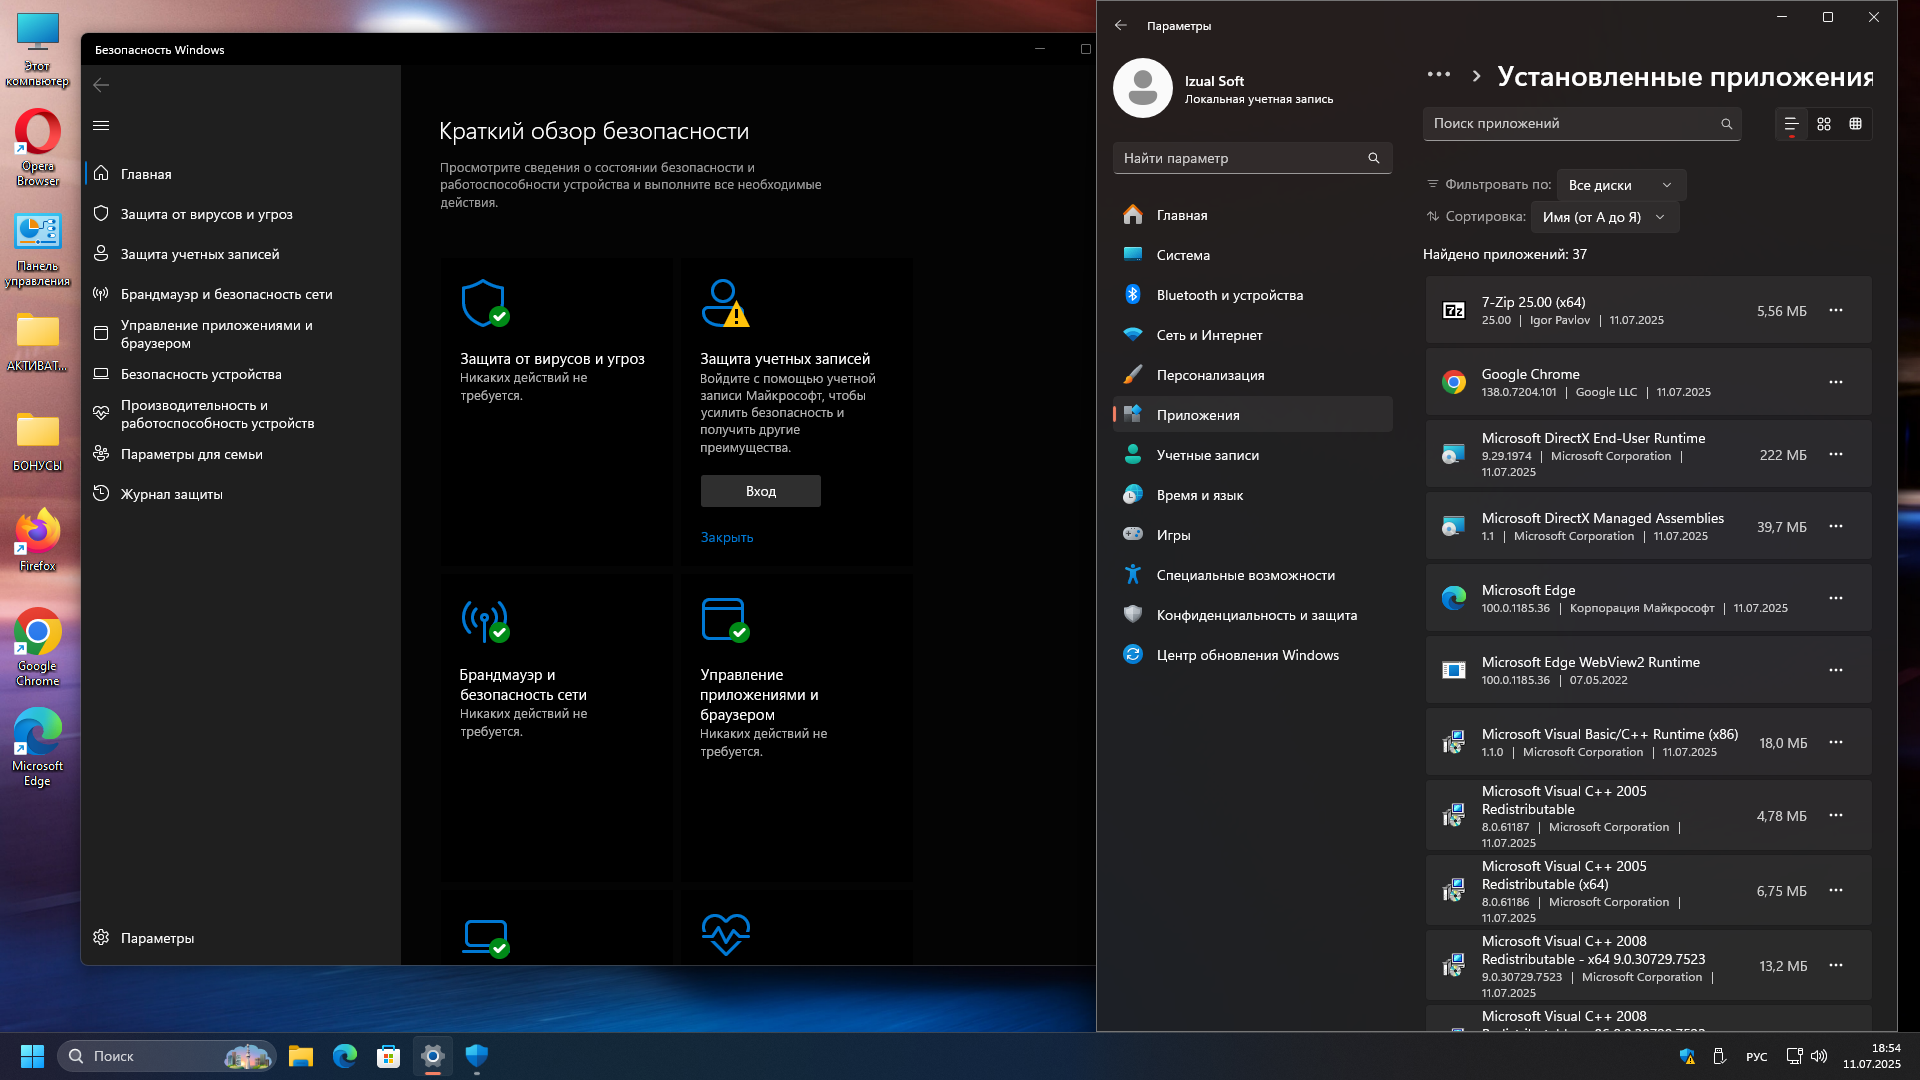Open 'Центр обновления Windows' in Settings
Screen dimensions: 1920x1080
[1252, 655]
